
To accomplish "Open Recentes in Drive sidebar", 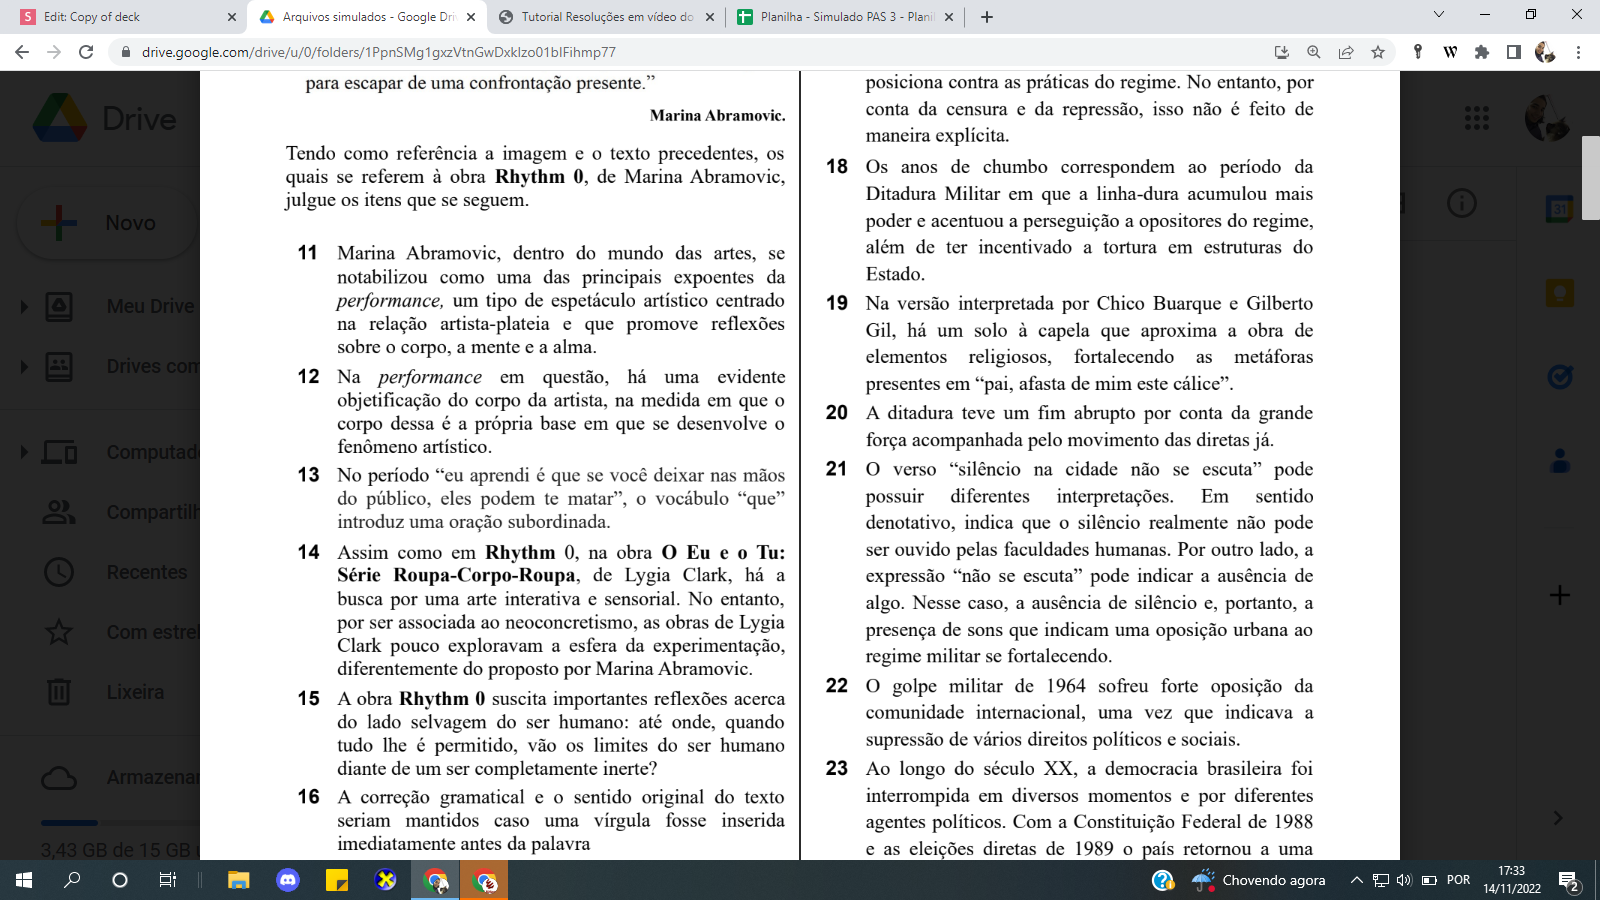I will click(x=116, y=572).
